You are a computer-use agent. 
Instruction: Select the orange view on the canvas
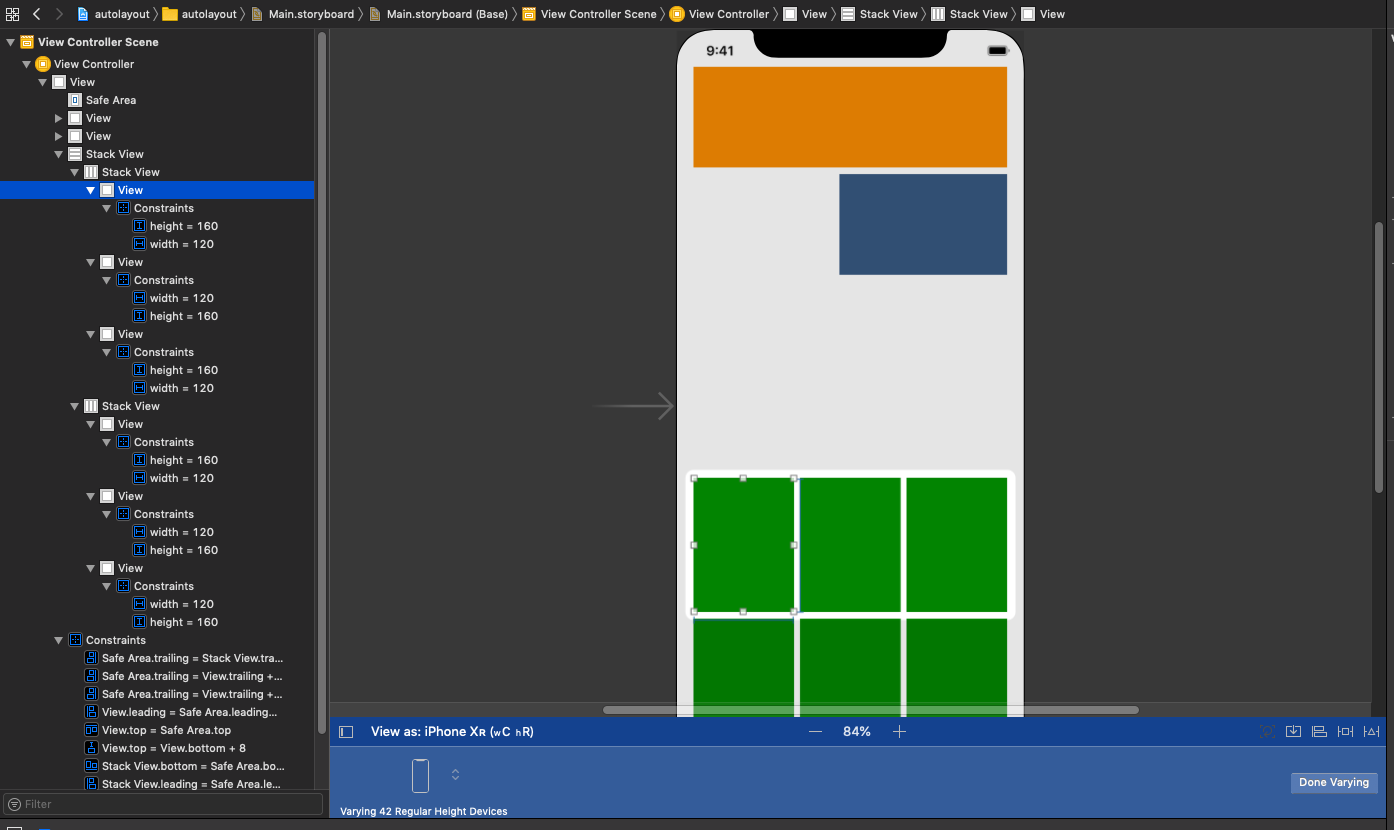click(850, 117)
